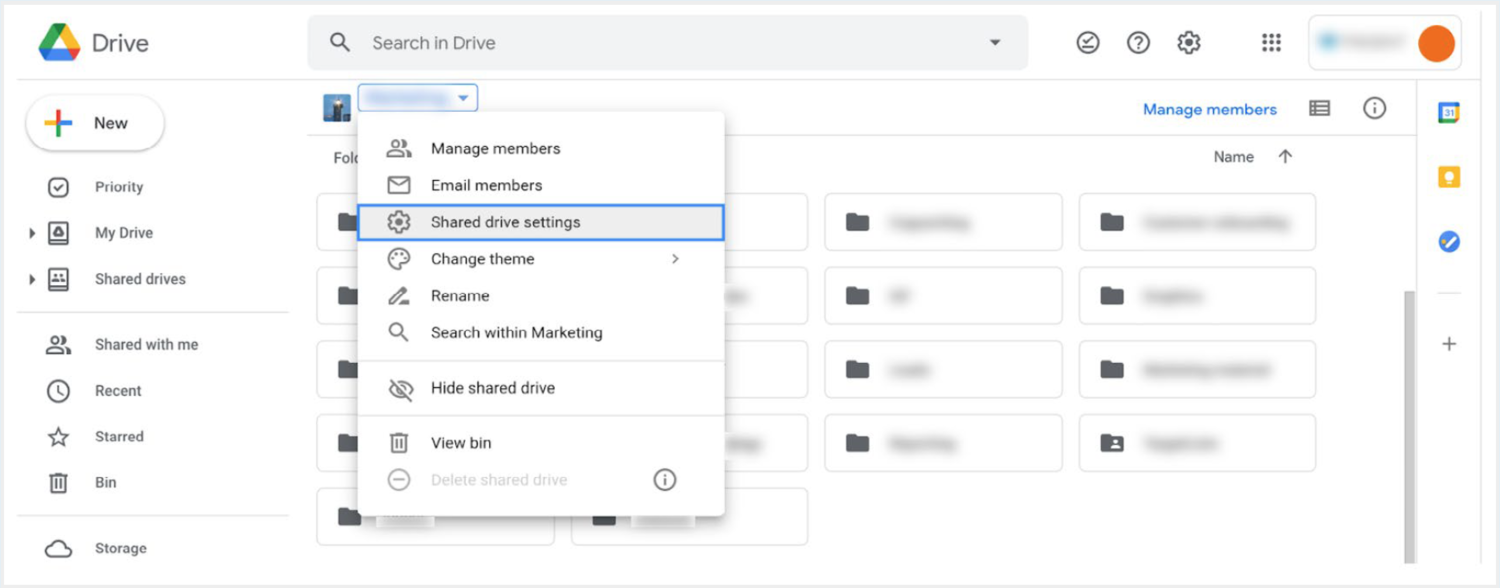This screenshot has height=588, width=1500.
Task: Open the Google apps grid
Action: [x=1271, y=43]
